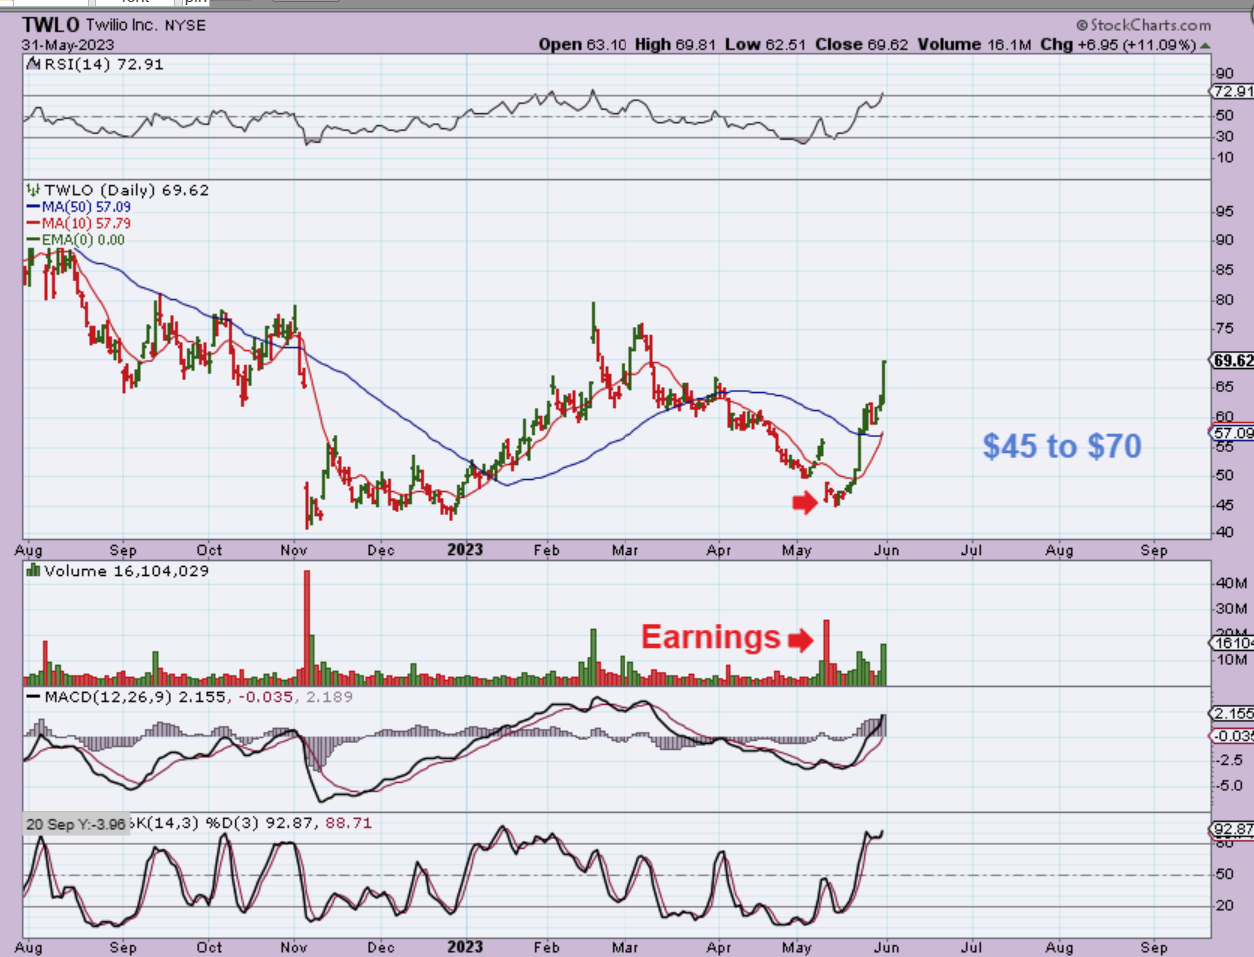
Task: Click the candlestick icon beside TWLO (Daily)
Action: [x=34, y=189]
